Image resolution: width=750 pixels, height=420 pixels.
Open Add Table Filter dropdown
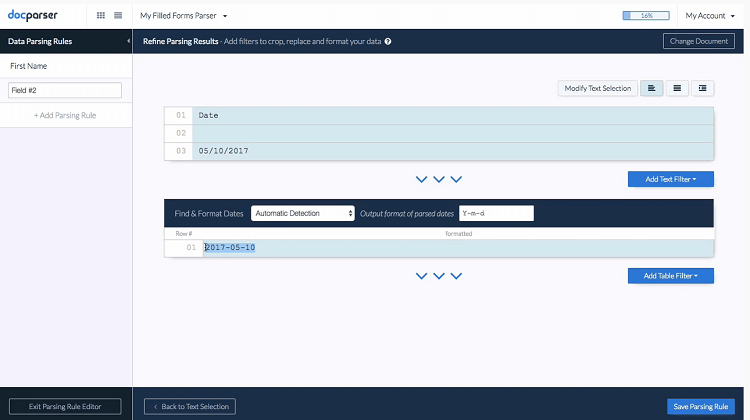point(671,276)
